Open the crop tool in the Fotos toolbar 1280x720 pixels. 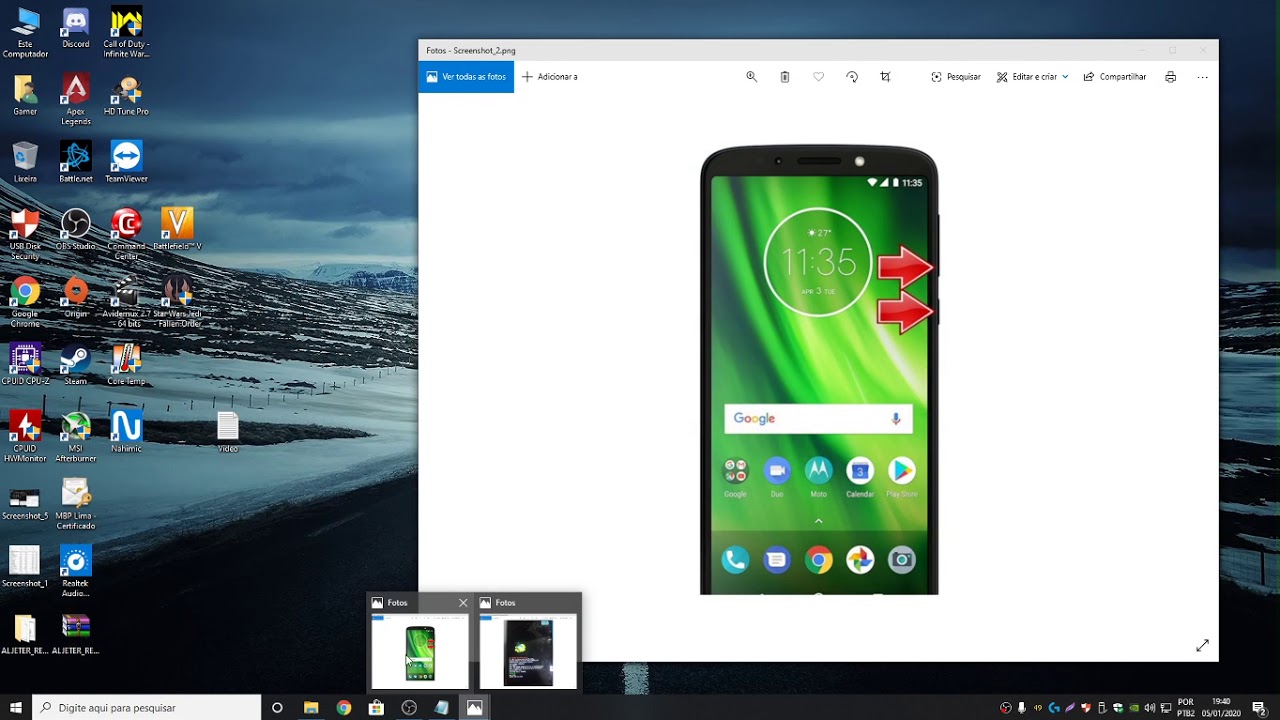click(x=885, y=77)
